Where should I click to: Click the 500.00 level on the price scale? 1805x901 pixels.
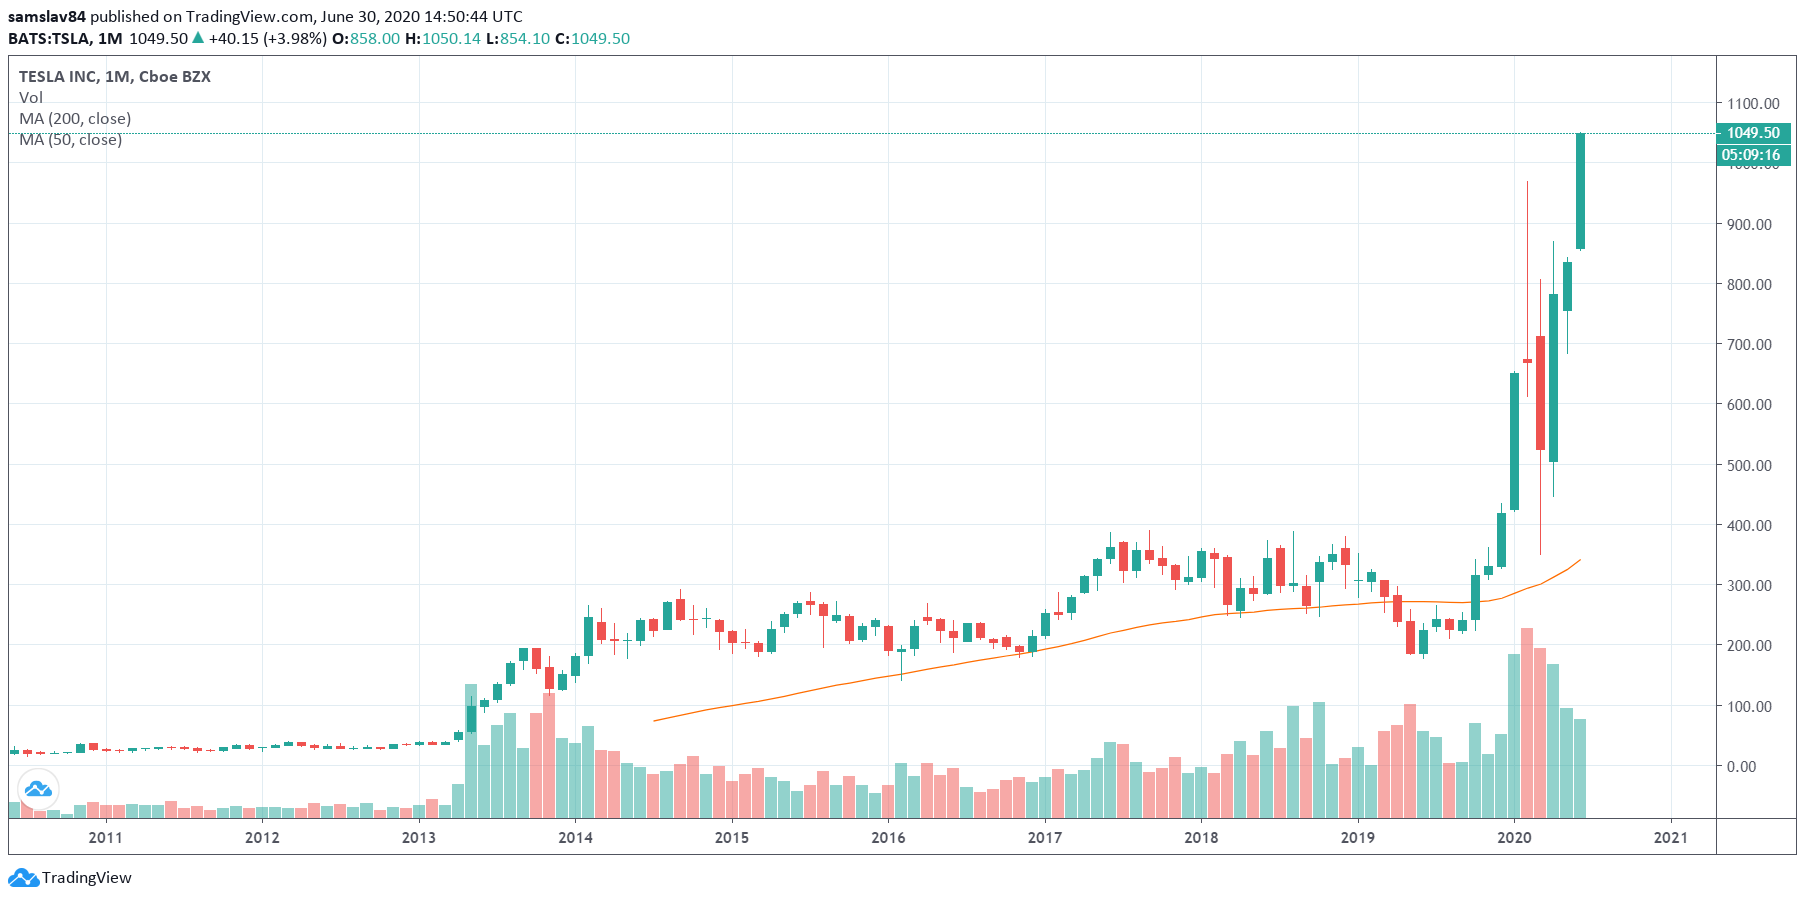pyautogui.click(x=1749, y=465)
